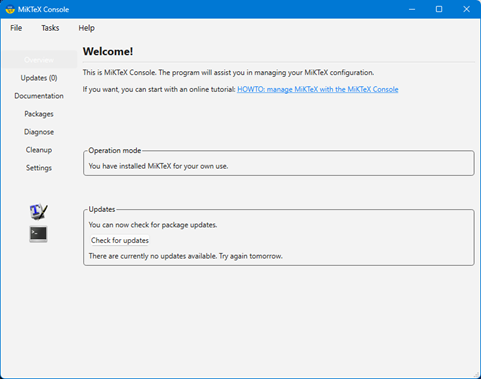
Task: Open the Help menu
Action: click(87, 28)
